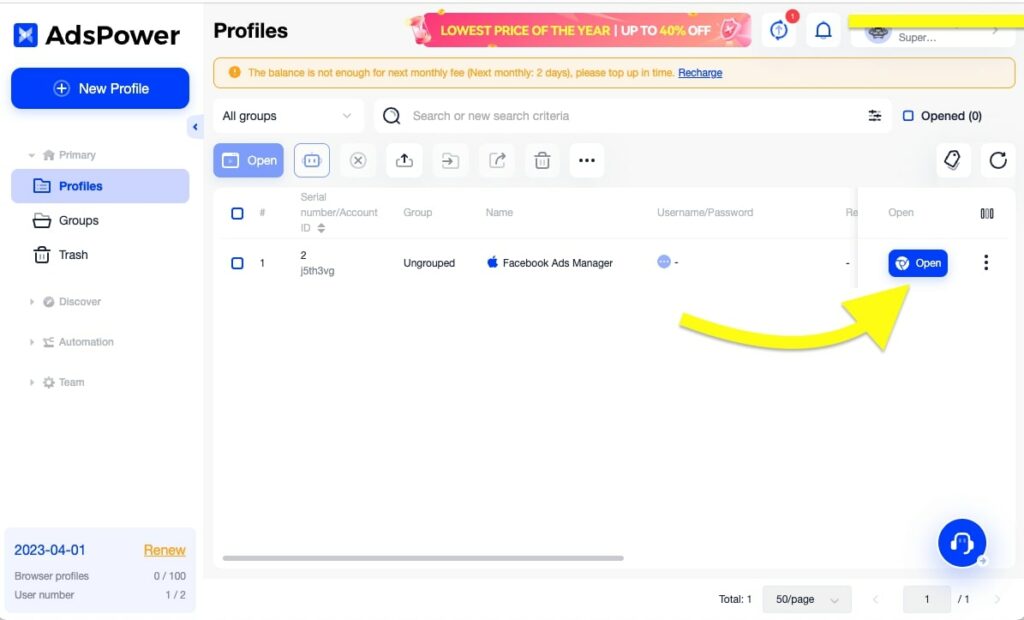Open the 50/page pagination dropdown
This screenshot has width=1024, height=620.
[x=806, y=599]
